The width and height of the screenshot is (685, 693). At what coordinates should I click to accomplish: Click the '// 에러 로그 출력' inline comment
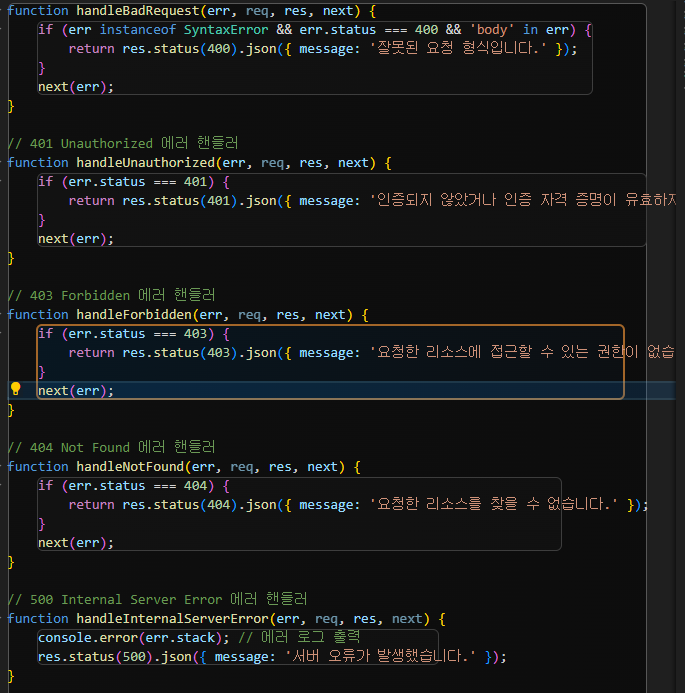(299, 637)
